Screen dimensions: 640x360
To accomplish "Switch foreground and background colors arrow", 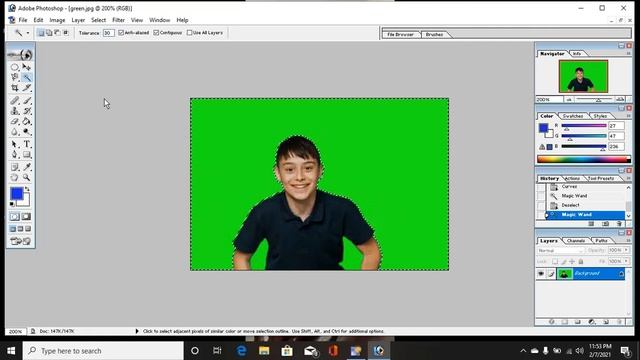I will tap(27, 189).
